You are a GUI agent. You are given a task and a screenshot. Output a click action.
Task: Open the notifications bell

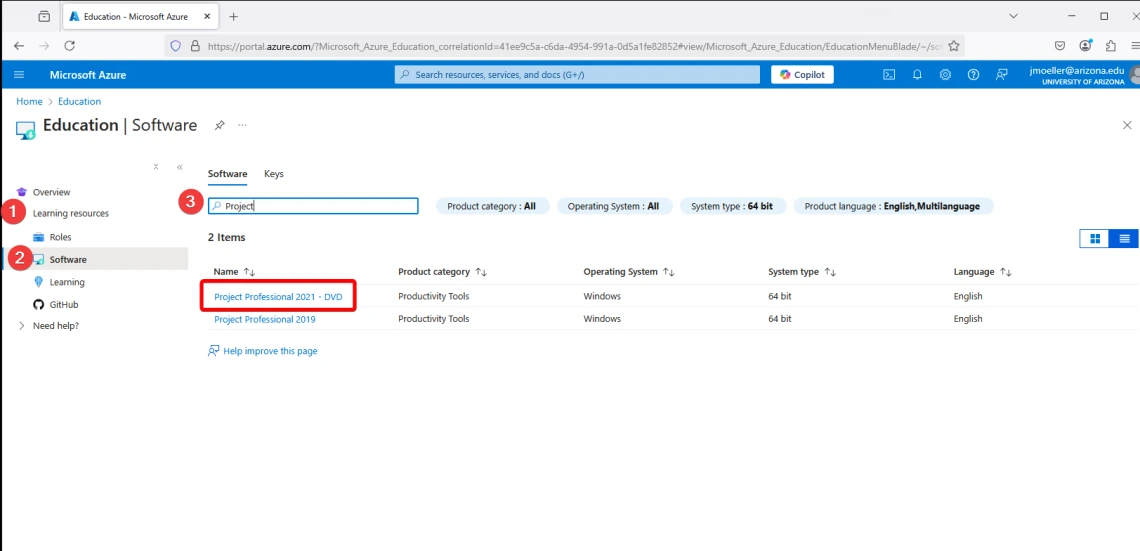917,75
